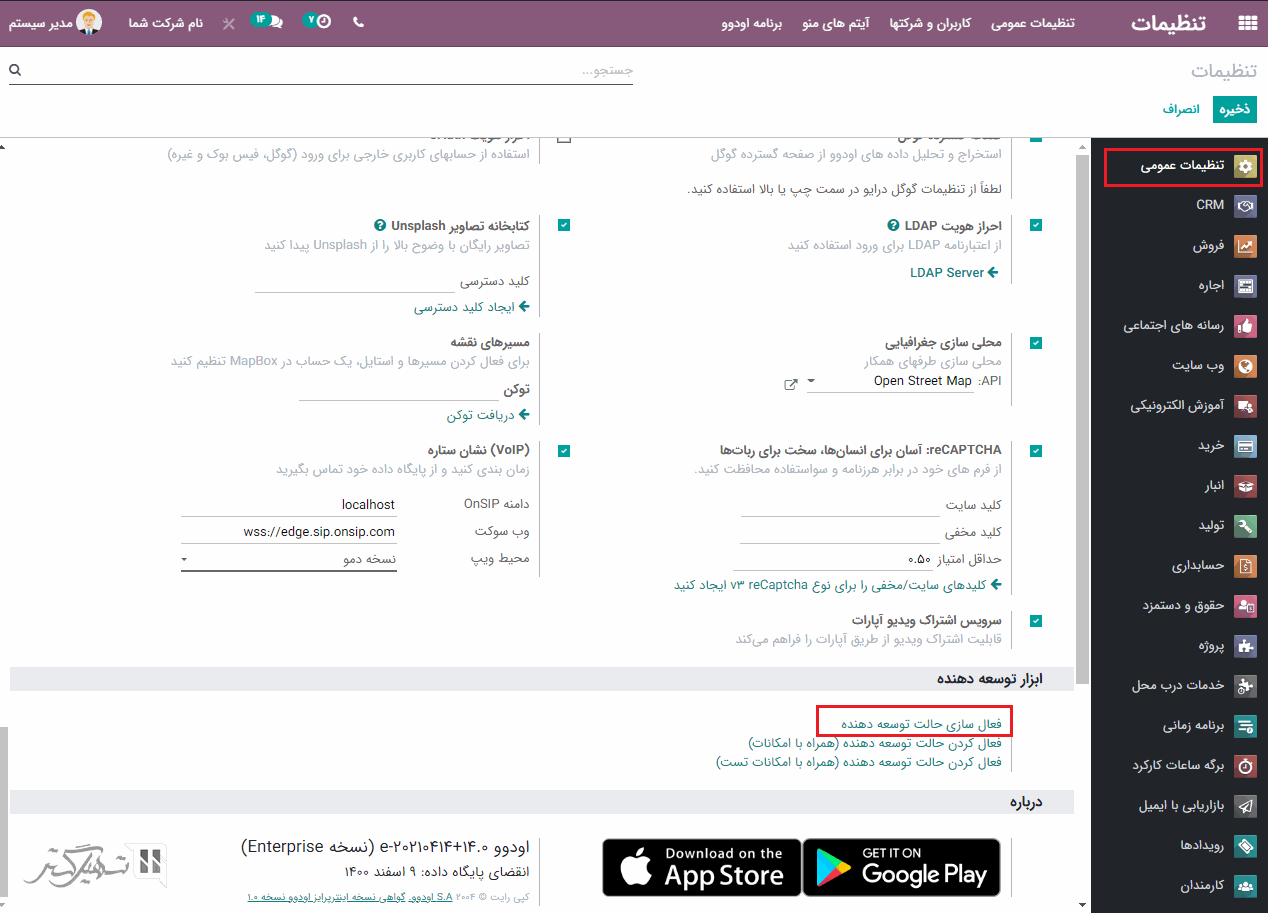1268x913 pixels.
Task: Click the OnSIP domain localhost field
Action: [289, 505]
